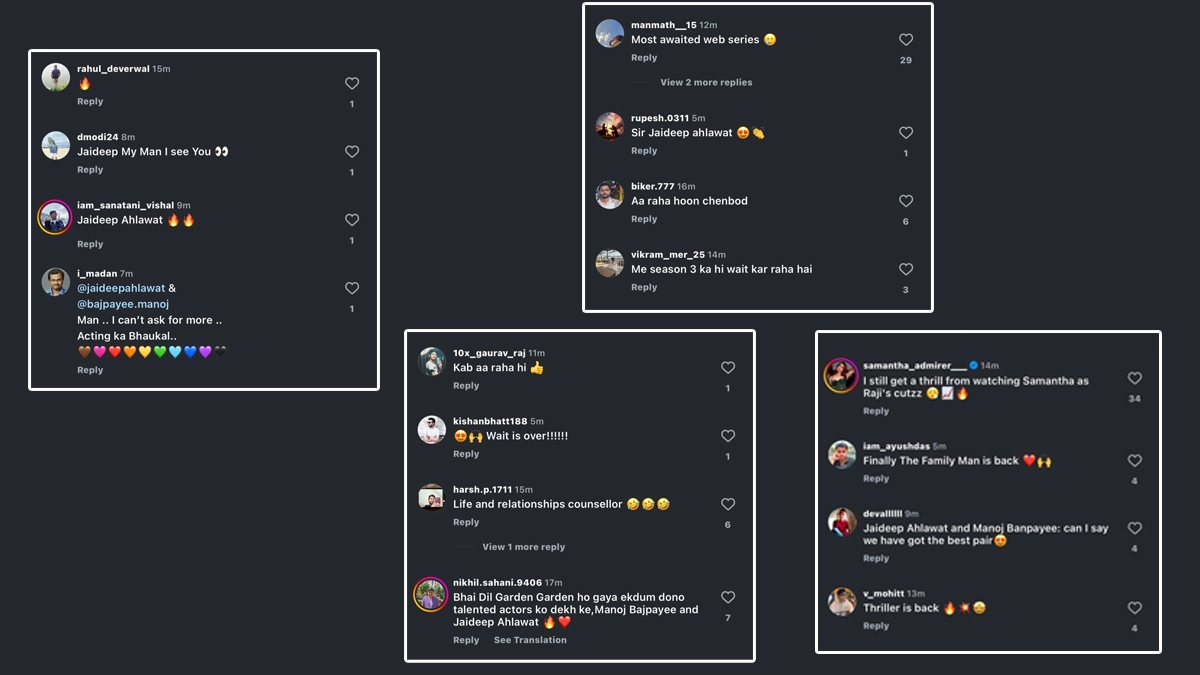Reply to rupesh.0311's comment
The image size is (1200, 675).
pyautogui.click(x=644, y=151)
